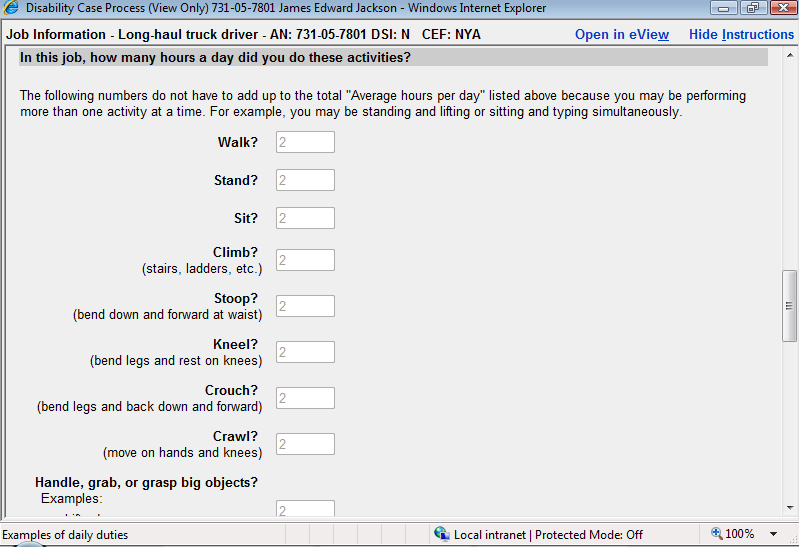Click the scrollbar down arrow
The width and height of the screenshot is (799, 547).
tap(790, 507)
